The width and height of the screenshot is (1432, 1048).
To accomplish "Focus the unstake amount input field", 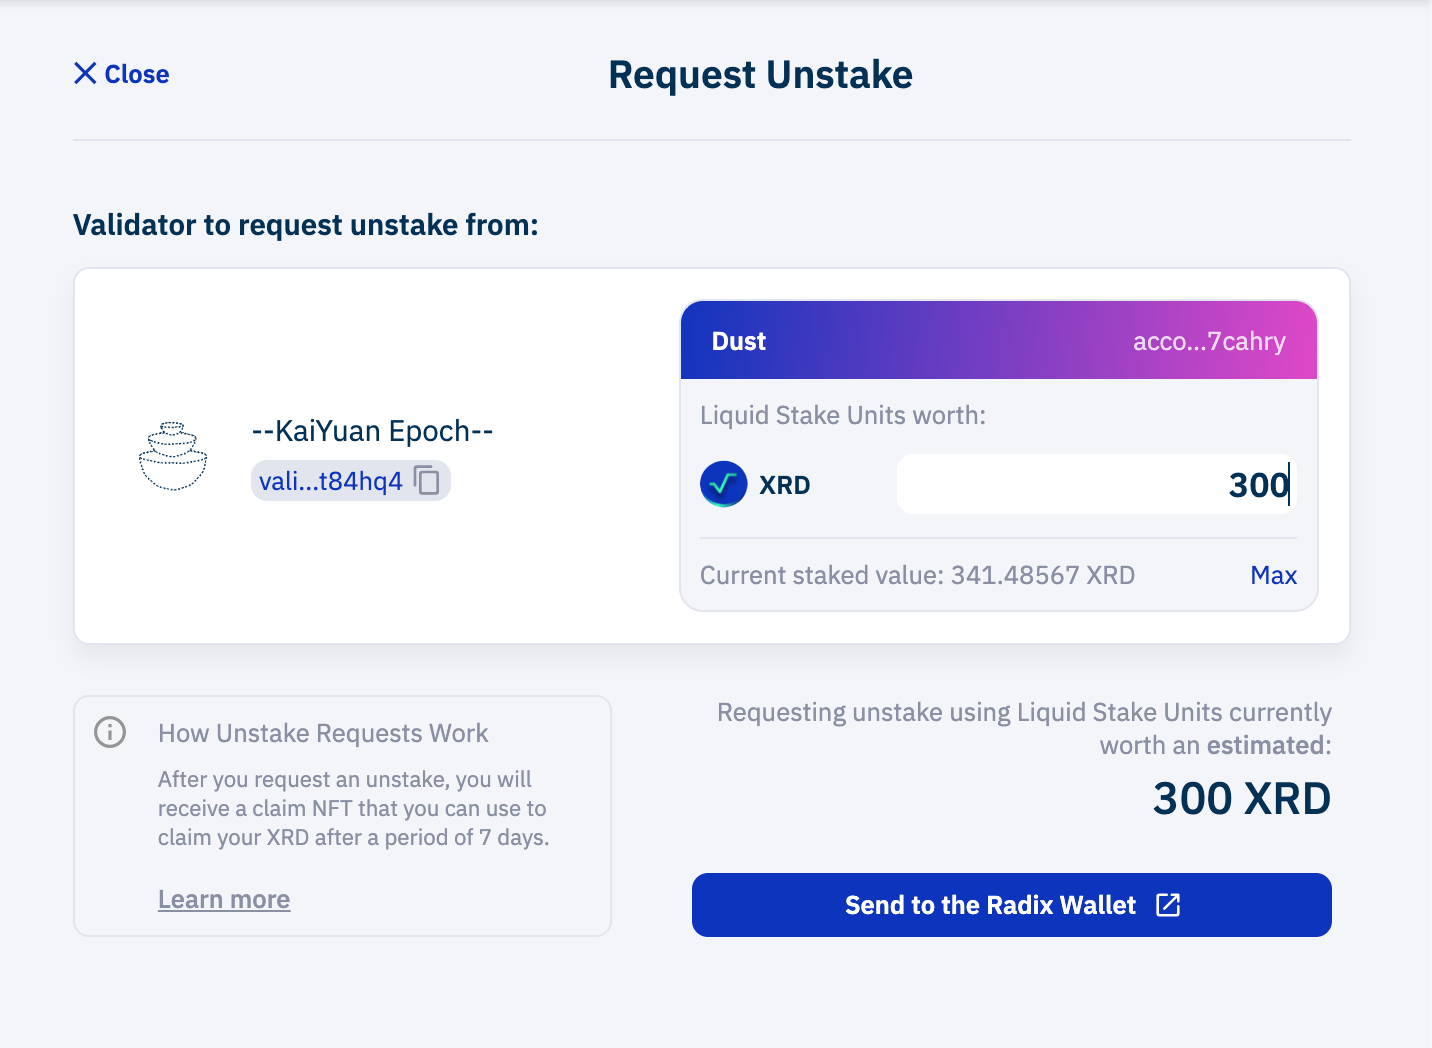I will pyautogui.click(x=1094, y=485).
